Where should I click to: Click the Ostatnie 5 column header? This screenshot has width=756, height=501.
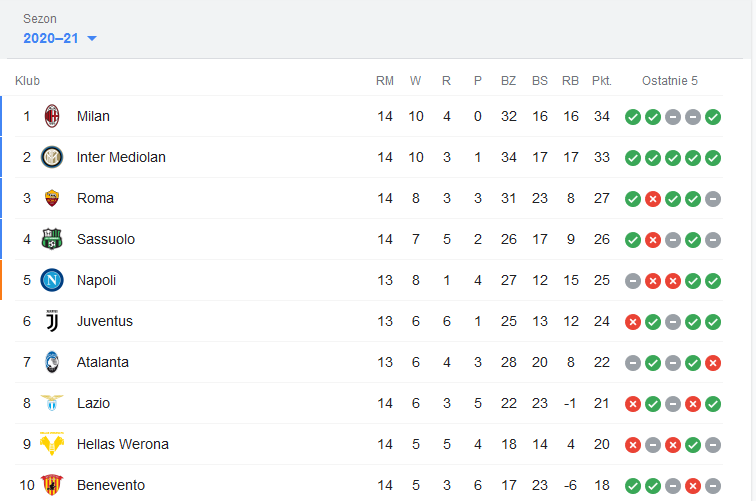(x=670, y=81)
